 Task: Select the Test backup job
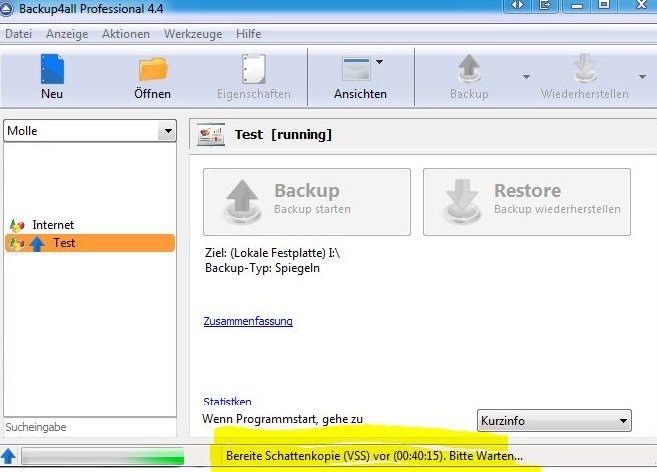coord(90,243)
